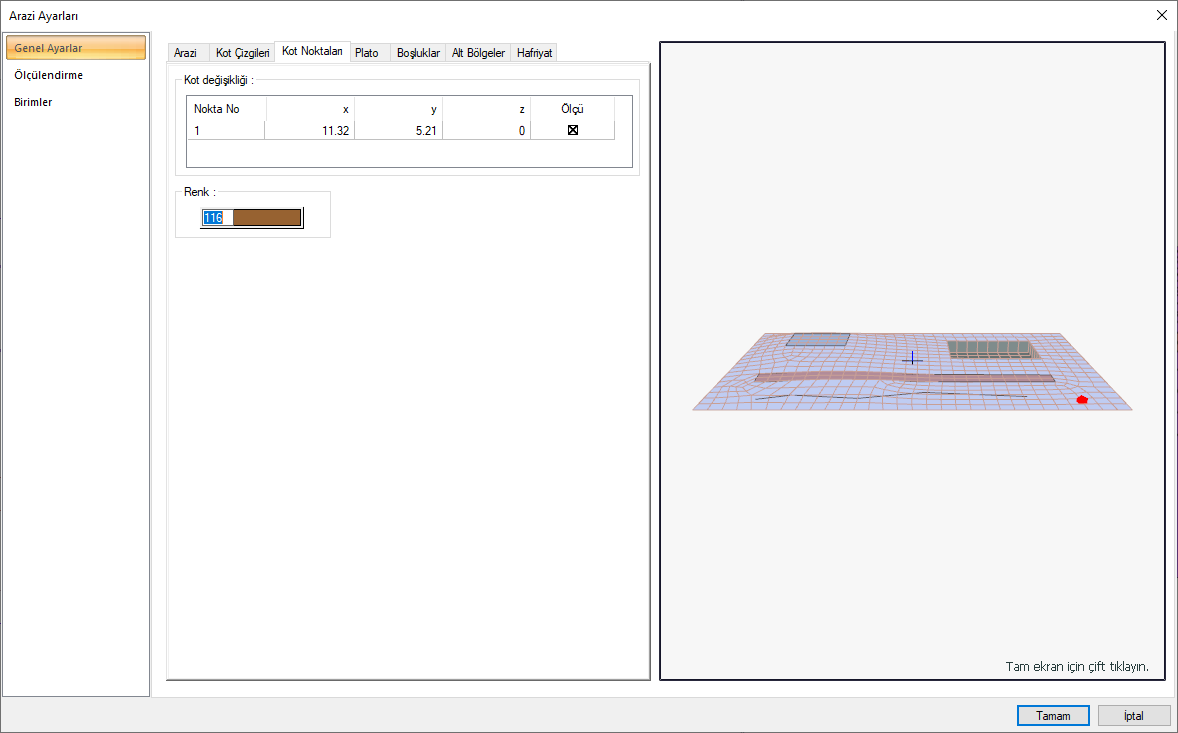Go to the Hafriyat tab
The height and width of the screenshot is (733, 1178).
(x=534, y=53)
